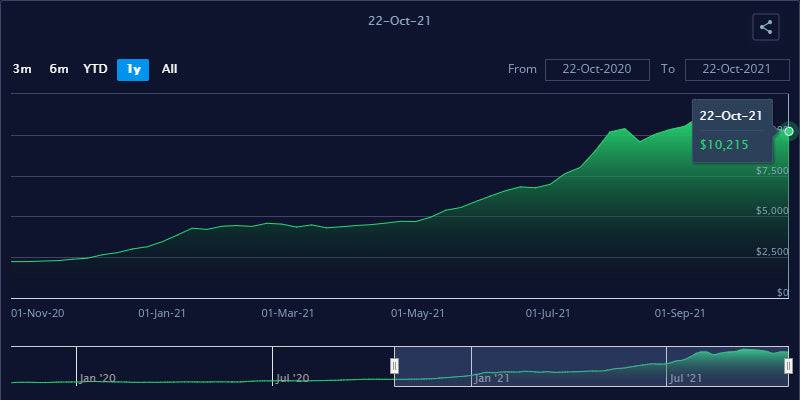Click Jul '21 on navigator timeline
This screenshot has width=800, height=400.
pos(686,378)
